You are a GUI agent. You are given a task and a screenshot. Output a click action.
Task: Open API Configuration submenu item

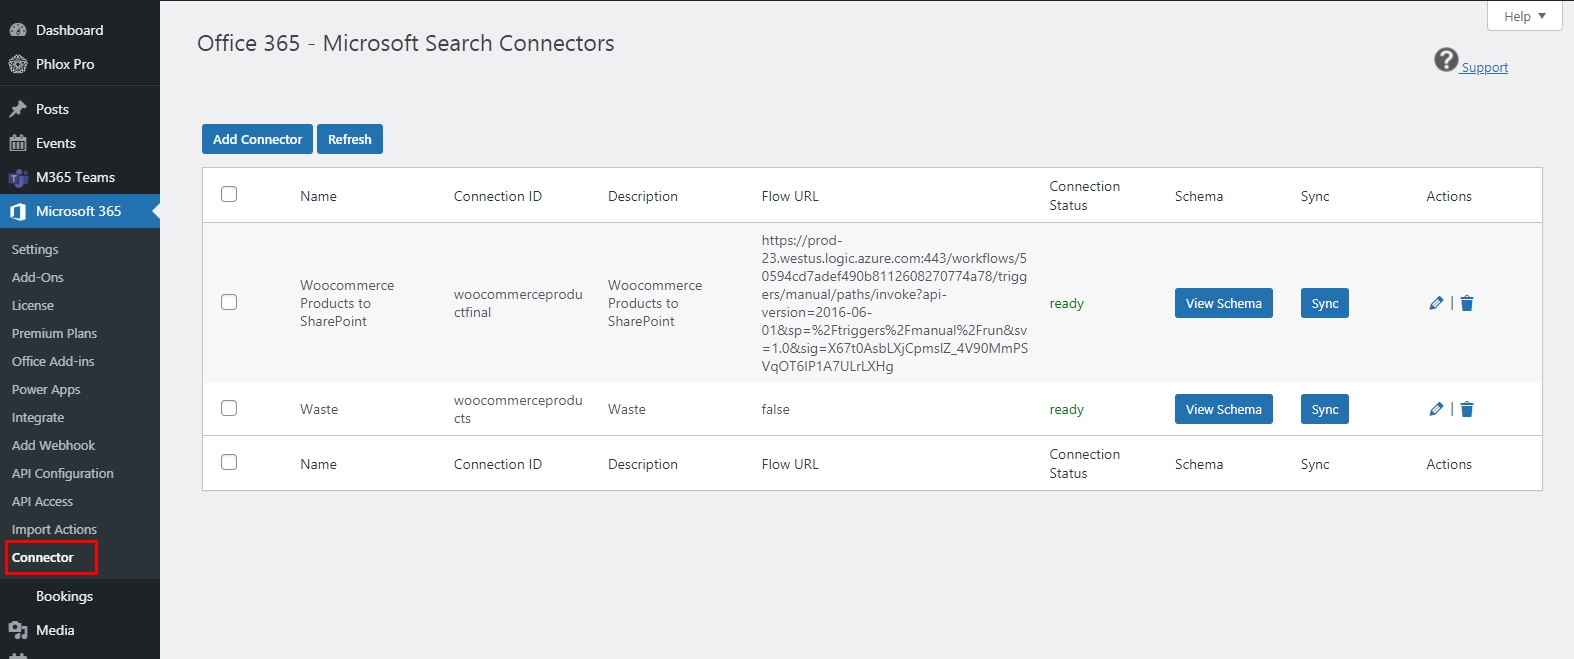click(x=63, y=474)
